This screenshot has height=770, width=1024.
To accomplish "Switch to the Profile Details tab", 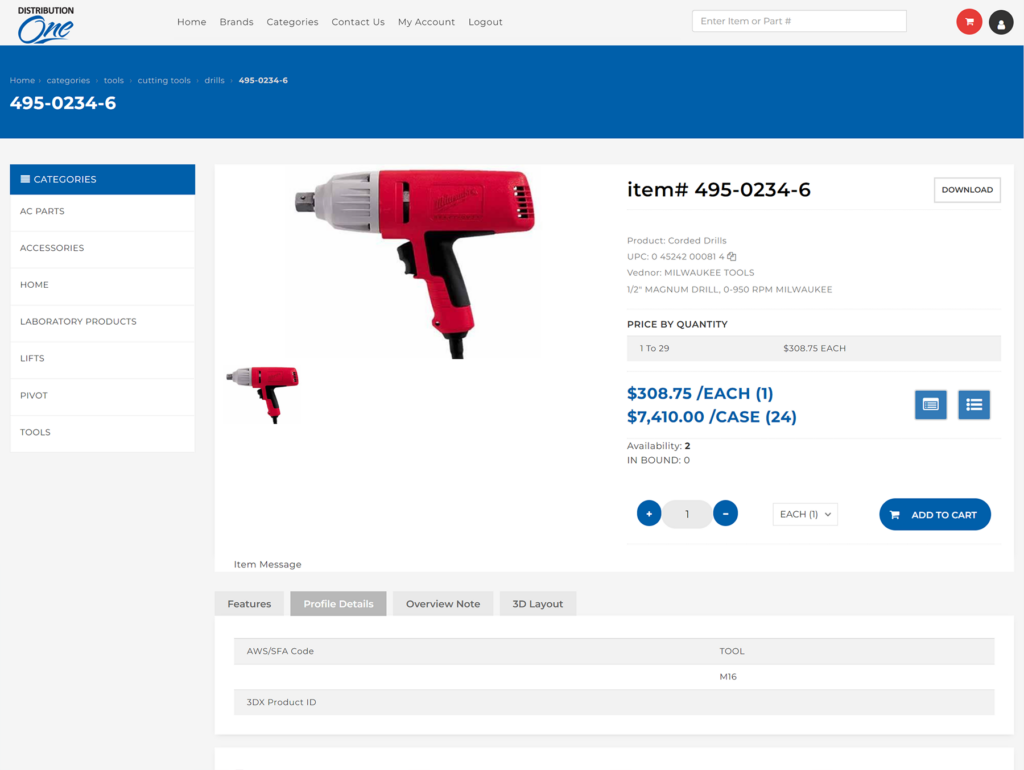I will click(x=338, y=604).
